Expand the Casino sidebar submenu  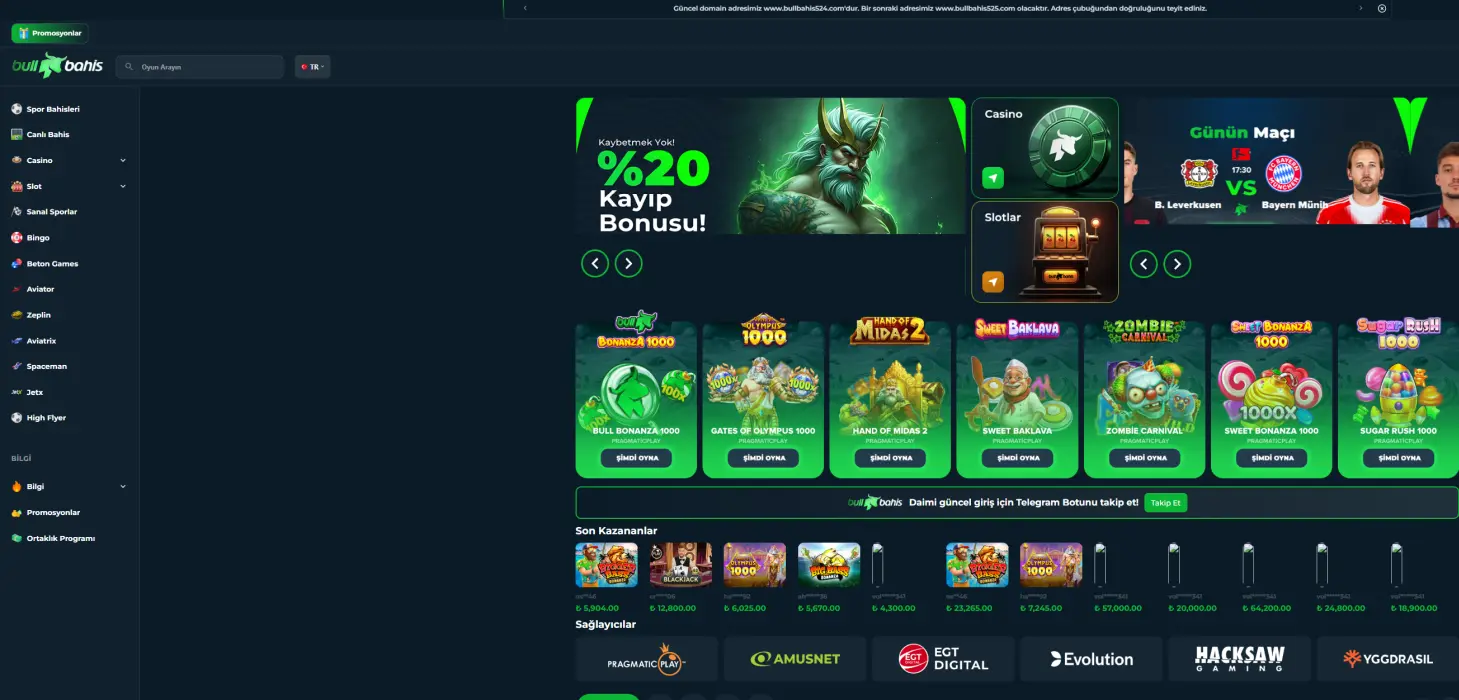click(x=123, y=160)
